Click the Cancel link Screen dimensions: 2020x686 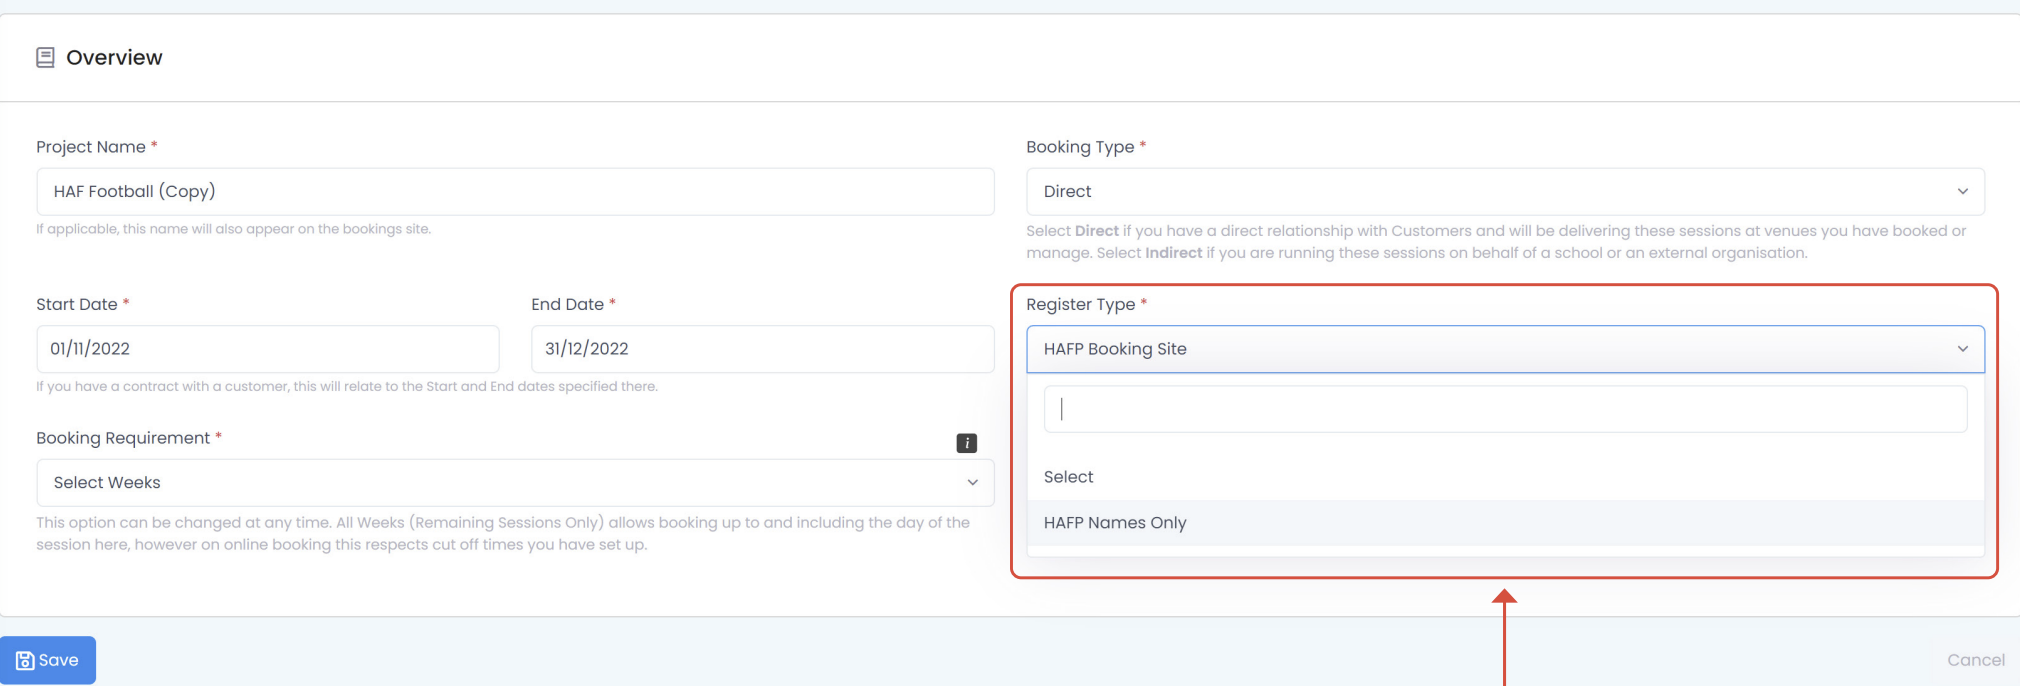[x=1975, y=660]
